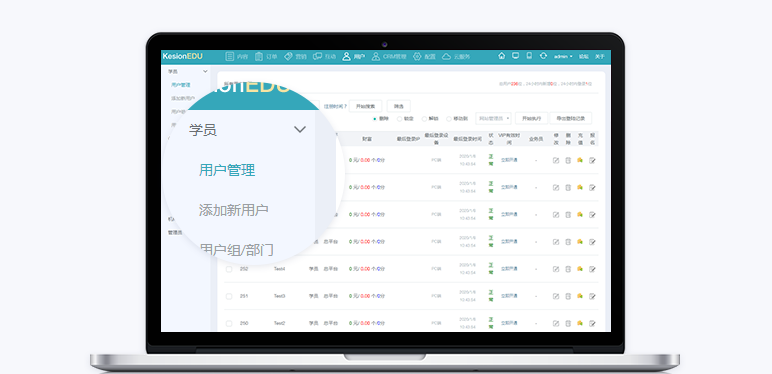Open the desktop monitor preview icon

pyautogui.click(x=515, y=56)
